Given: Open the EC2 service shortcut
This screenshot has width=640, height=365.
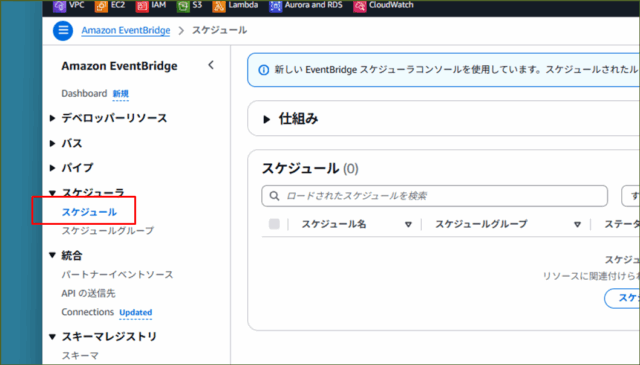Looking at the screenshot, I should 110,5.
